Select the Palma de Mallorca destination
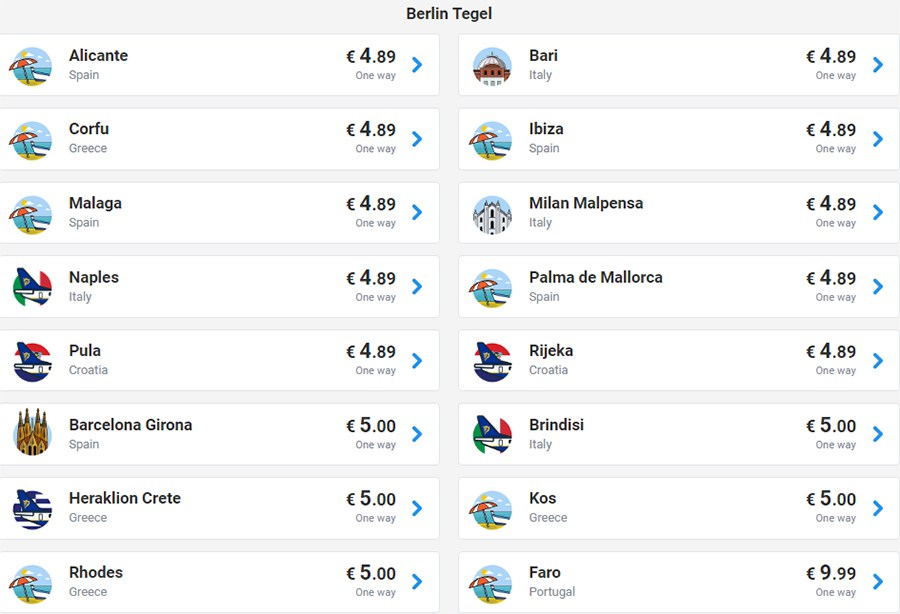The height and width of the screenshot is (614, 900). [595, 278]
